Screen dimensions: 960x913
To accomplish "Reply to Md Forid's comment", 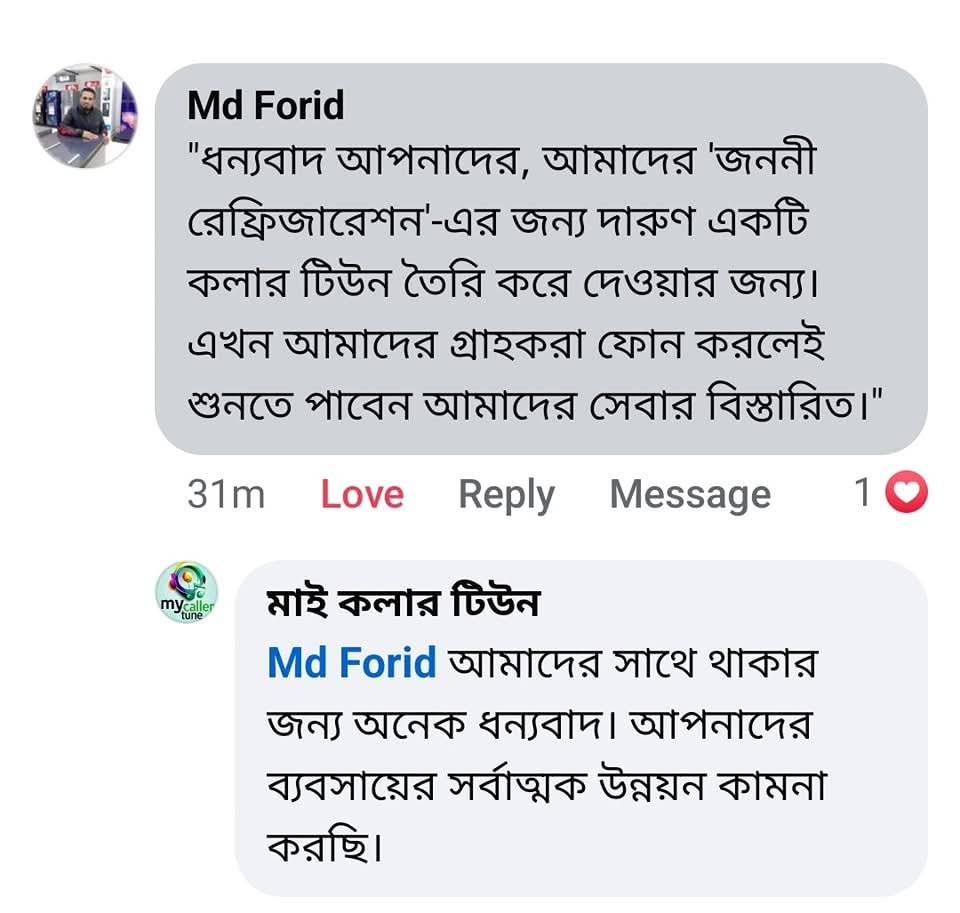I will 506,494.
